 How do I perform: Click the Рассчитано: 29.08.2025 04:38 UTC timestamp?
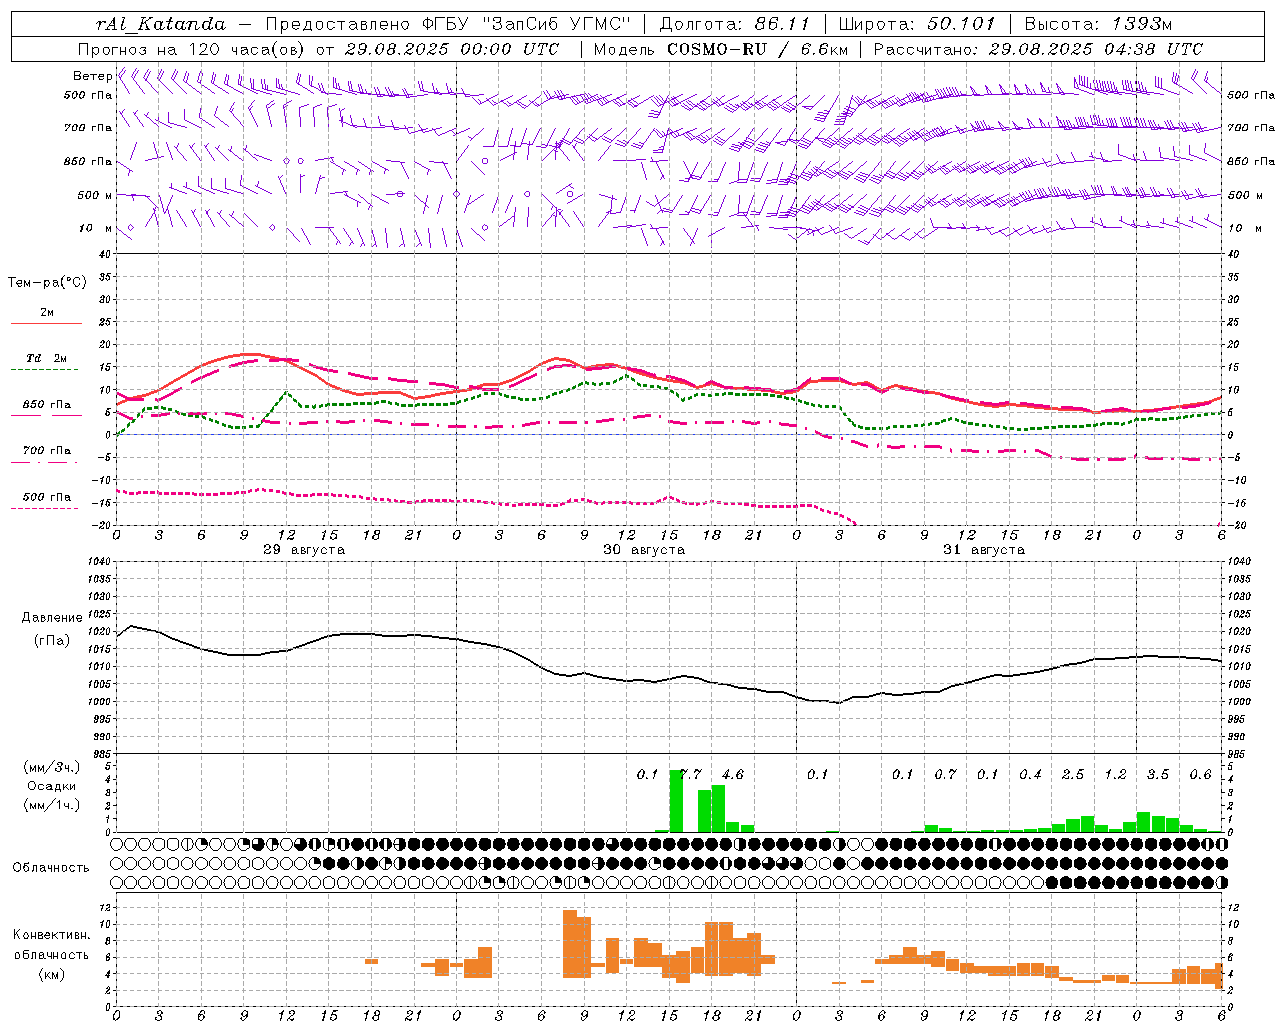click(1038, 49)
